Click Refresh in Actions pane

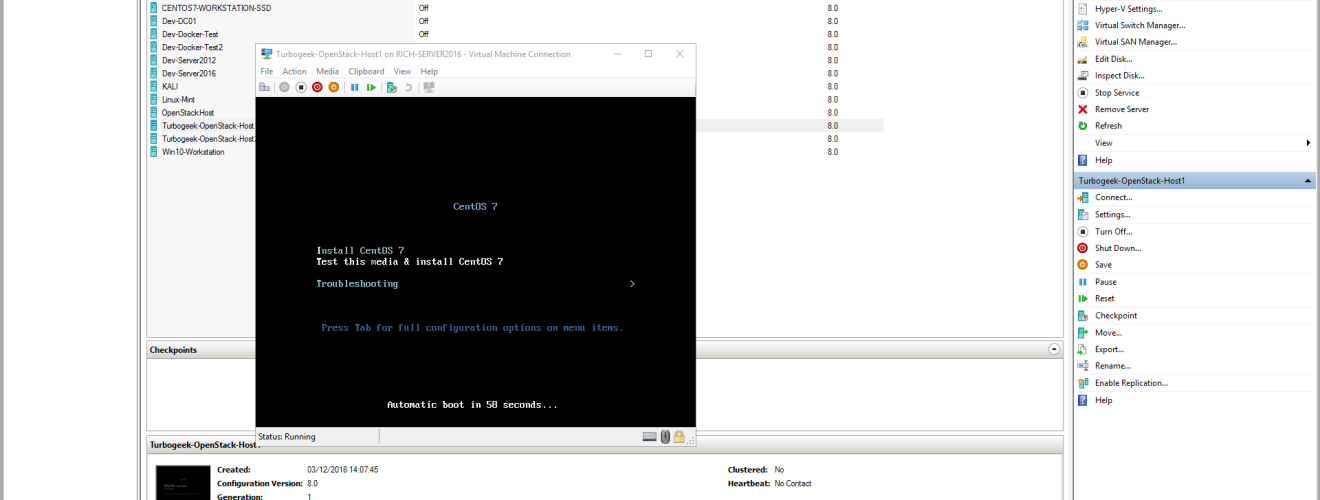point(1108,126)
